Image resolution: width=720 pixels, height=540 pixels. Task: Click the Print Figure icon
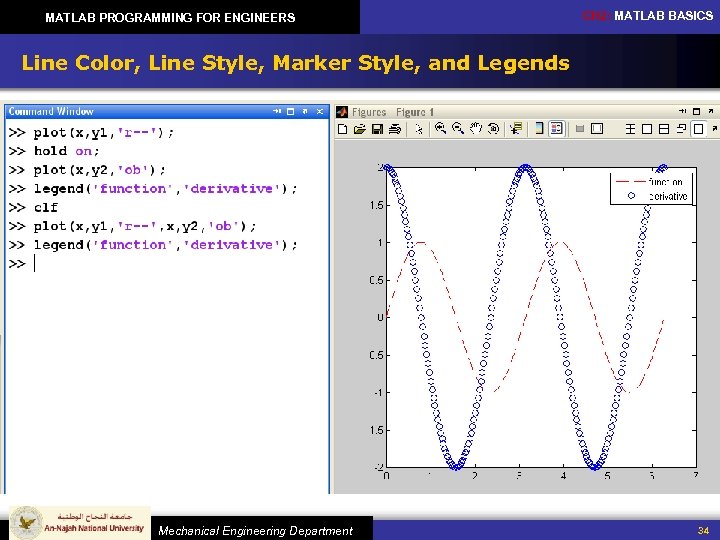pyautogui.click(x=395, y=129)
